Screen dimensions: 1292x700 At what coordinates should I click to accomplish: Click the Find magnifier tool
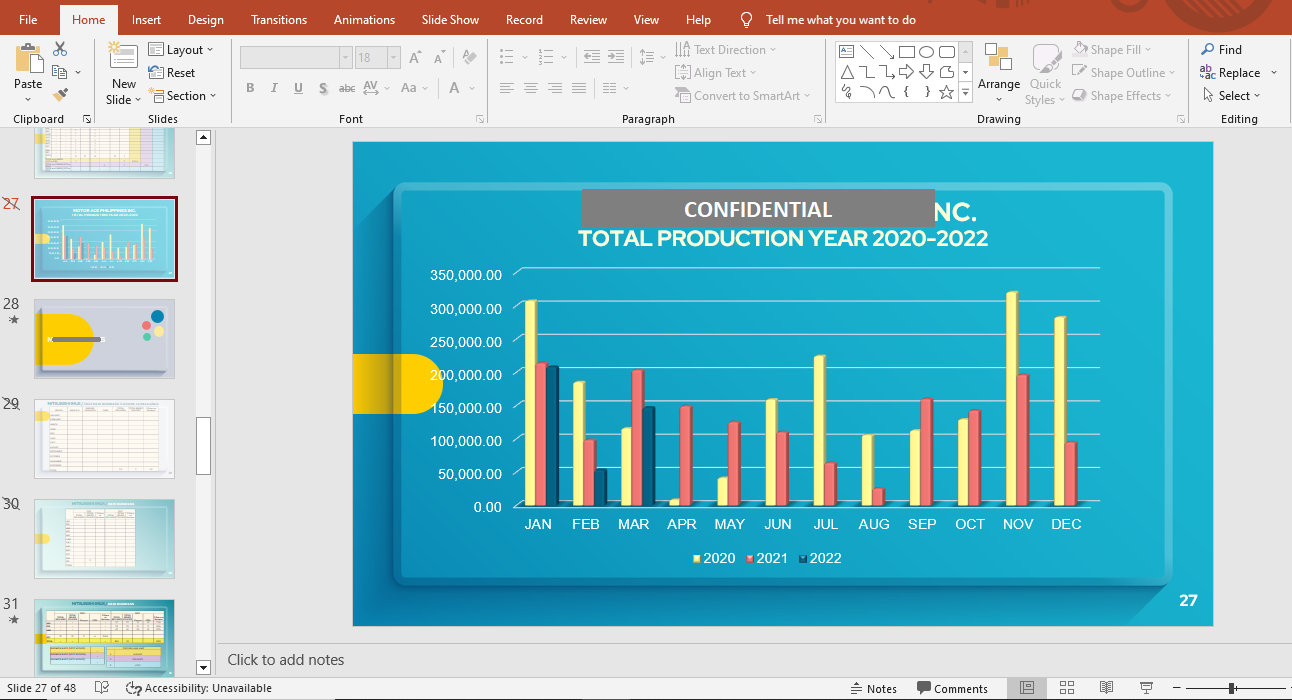[1221, 49]
